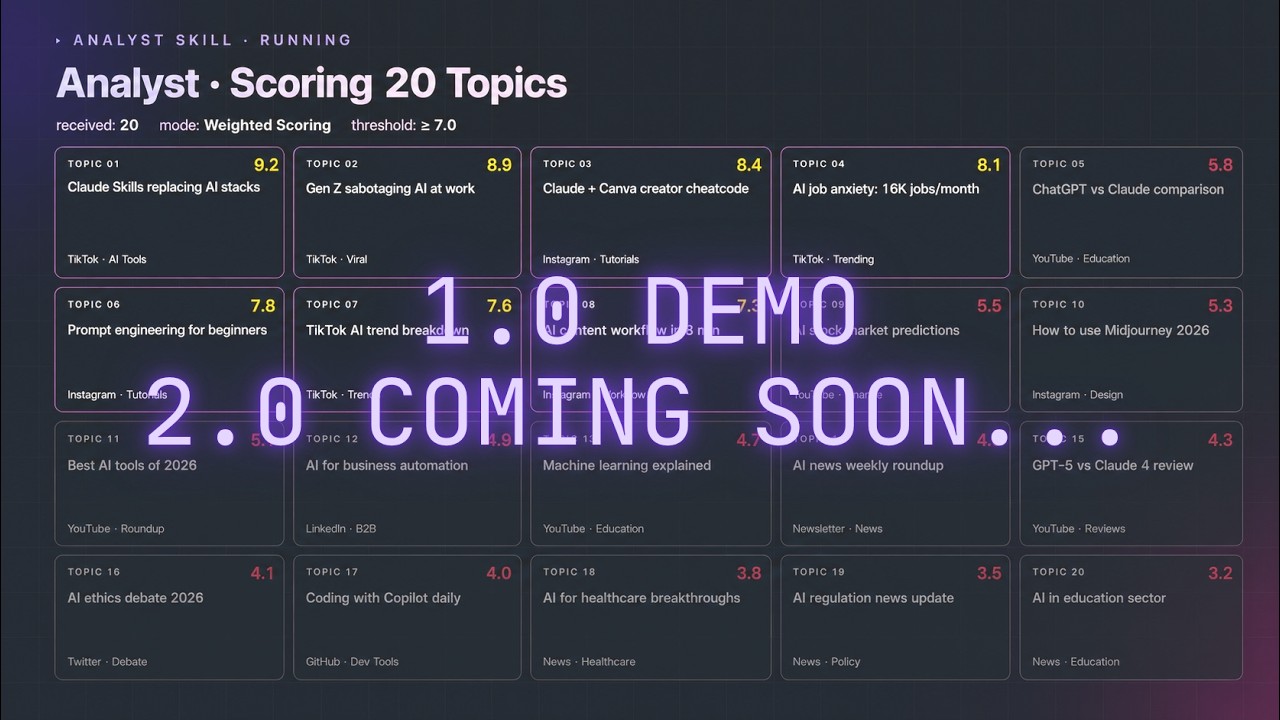Click the TikTok · AI Tools tag
The image size is (1280, 720).
point(107,259)
